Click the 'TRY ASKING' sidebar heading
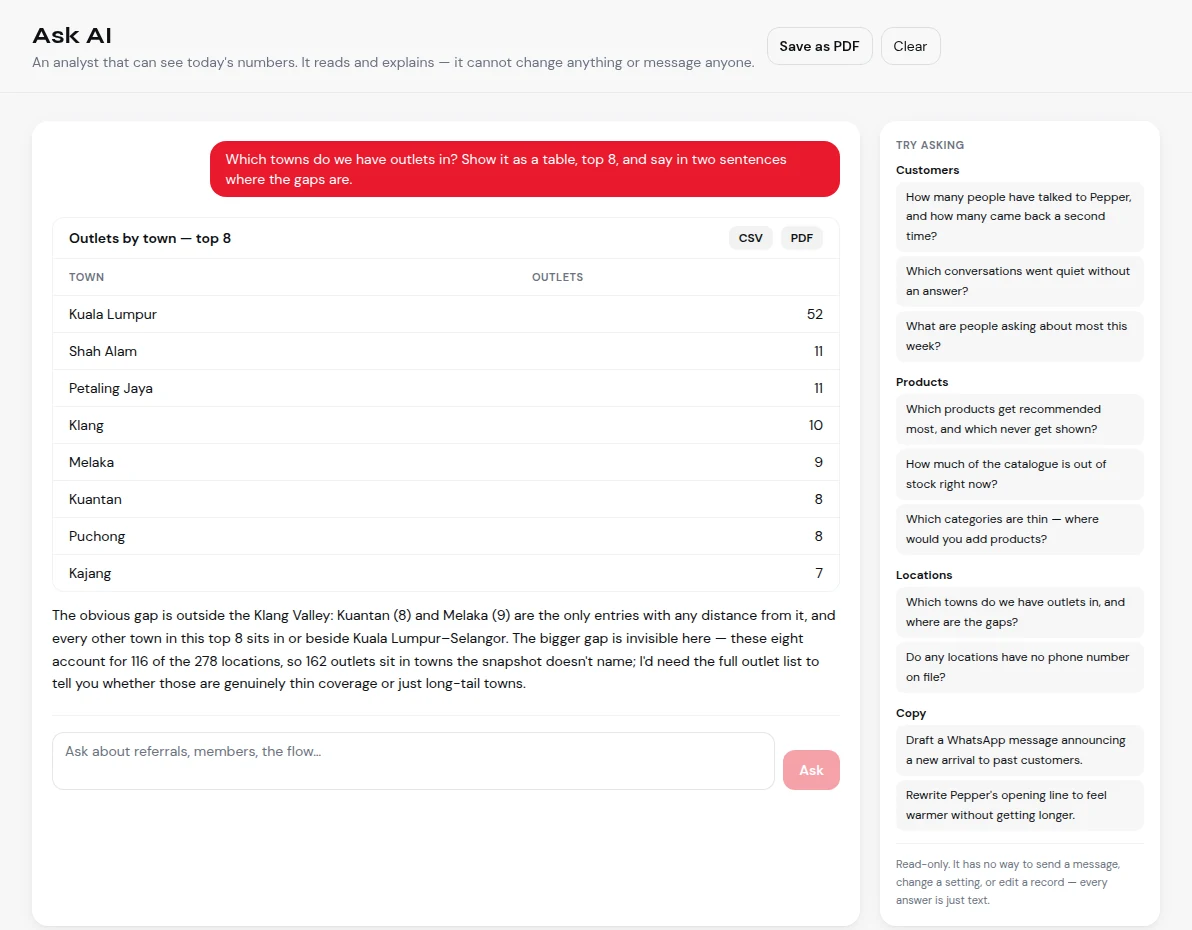 930,145
